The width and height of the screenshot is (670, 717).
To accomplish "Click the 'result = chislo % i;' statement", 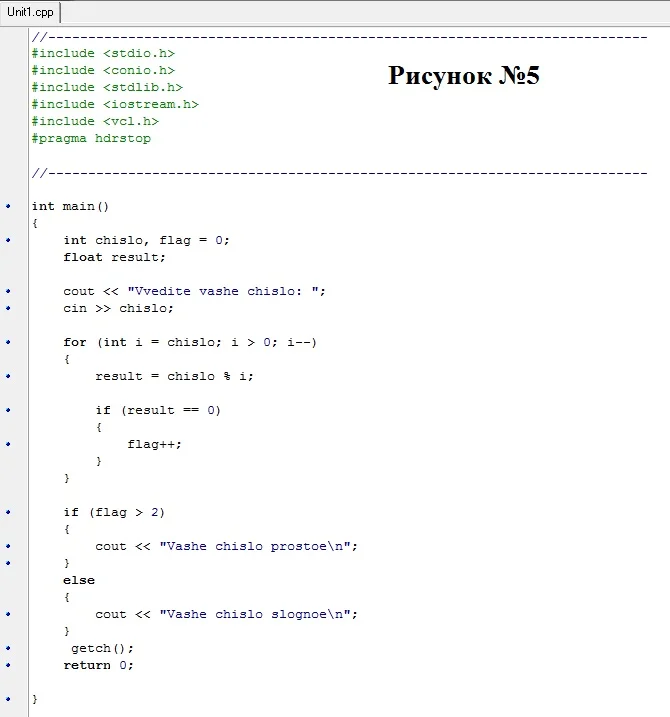I will pos(174,376).
